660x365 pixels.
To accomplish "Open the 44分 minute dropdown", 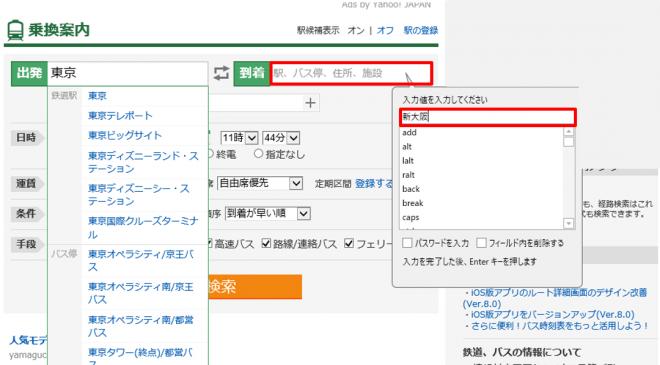I will click(x=281, y=138).
